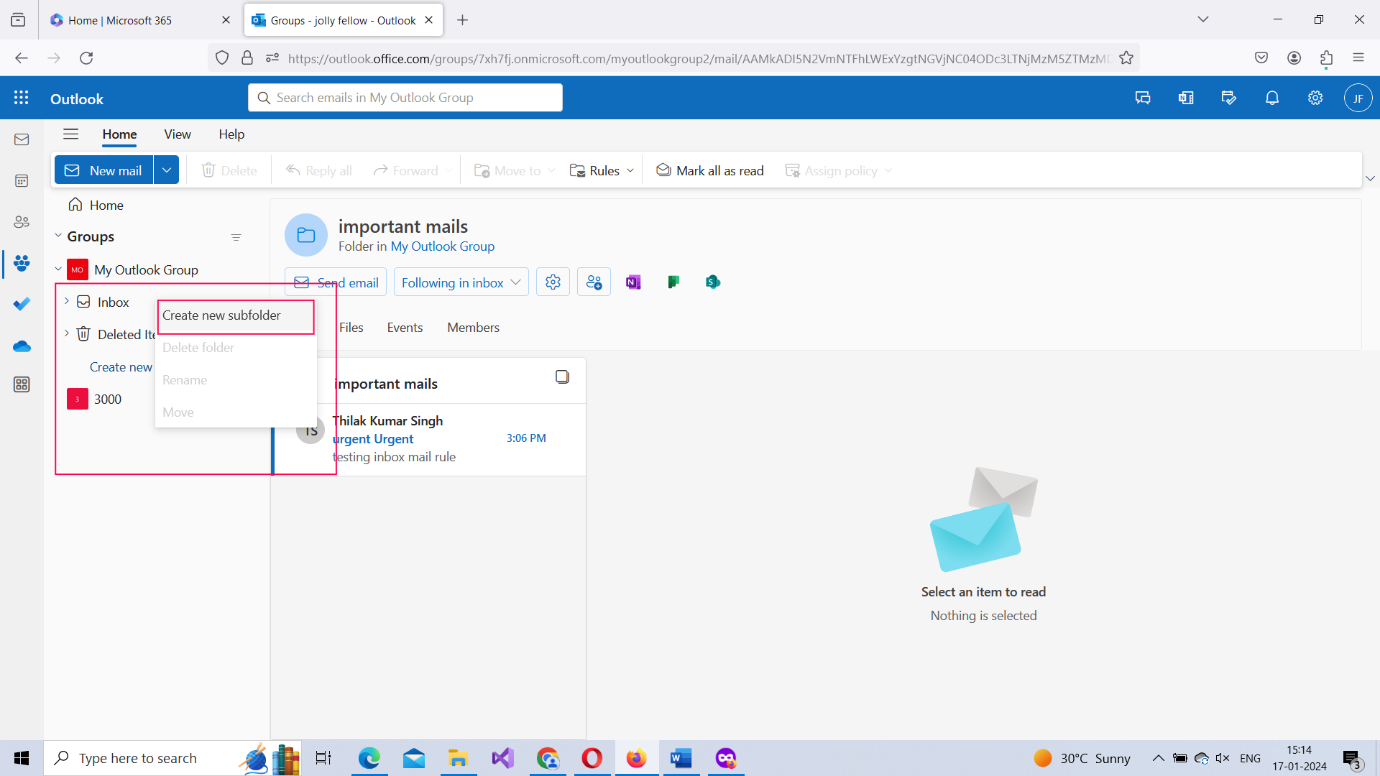
Task: Toggle the hamburger navigation pane button
Action: coord(70,134)
